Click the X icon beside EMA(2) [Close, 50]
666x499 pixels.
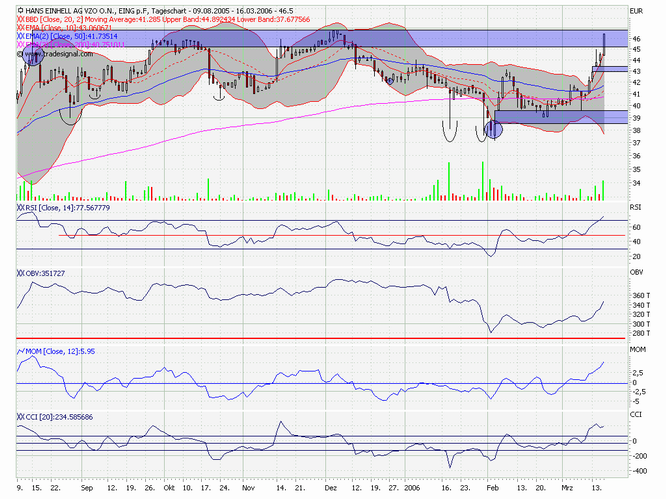[x=21, y=36]
